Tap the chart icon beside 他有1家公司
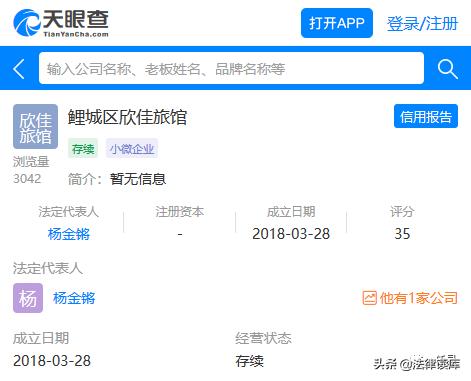The height and width of the screenshot is (381, 471). tap(369, 297)
